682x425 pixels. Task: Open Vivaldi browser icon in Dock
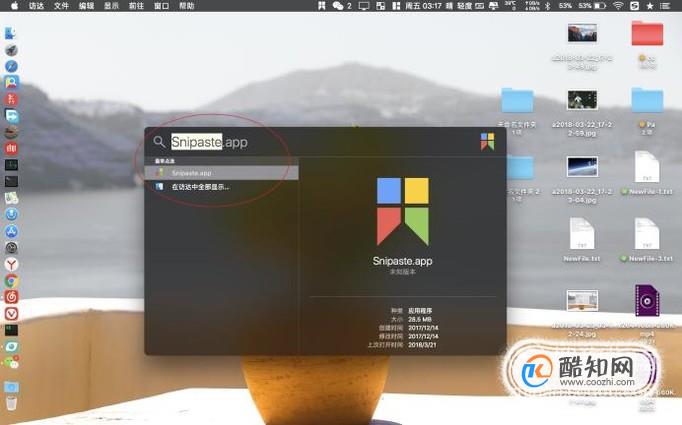click(x=11, y=314)
